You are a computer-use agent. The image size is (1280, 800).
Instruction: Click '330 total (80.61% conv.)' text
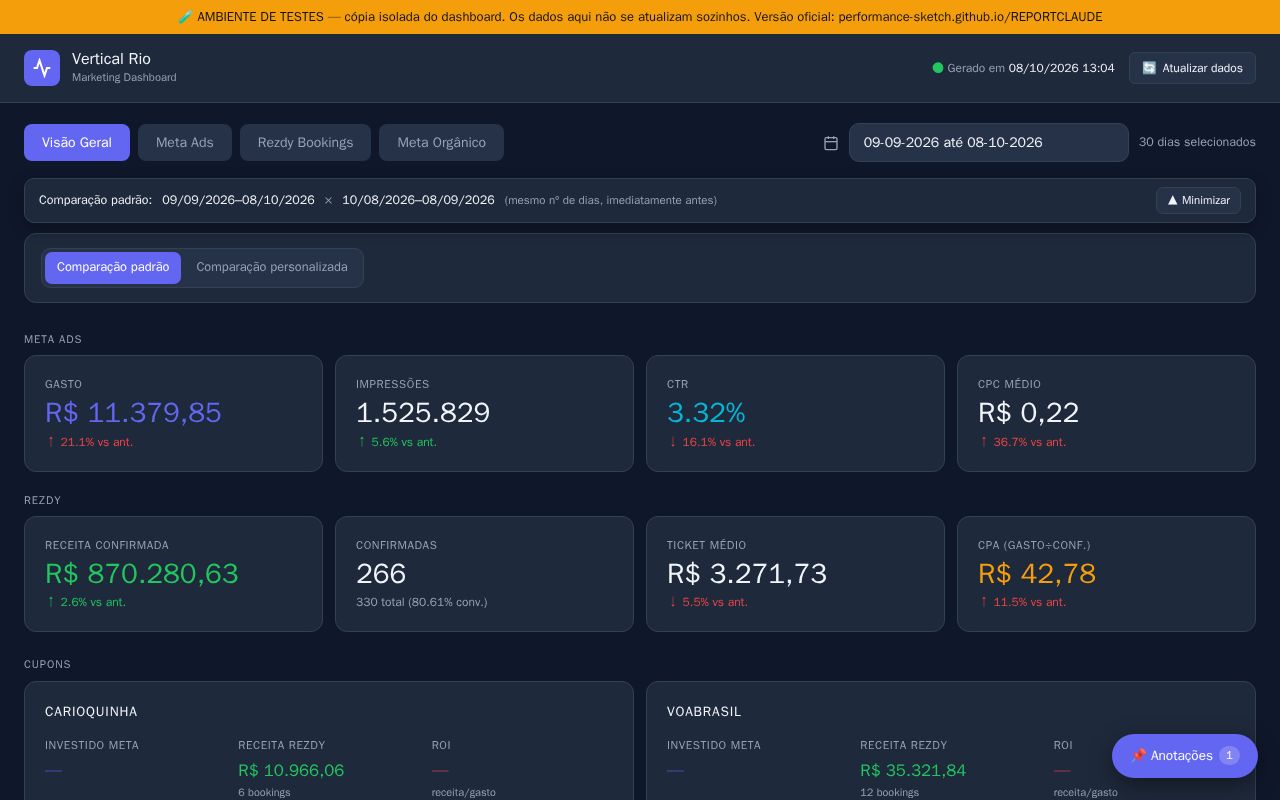click(422, 602)
